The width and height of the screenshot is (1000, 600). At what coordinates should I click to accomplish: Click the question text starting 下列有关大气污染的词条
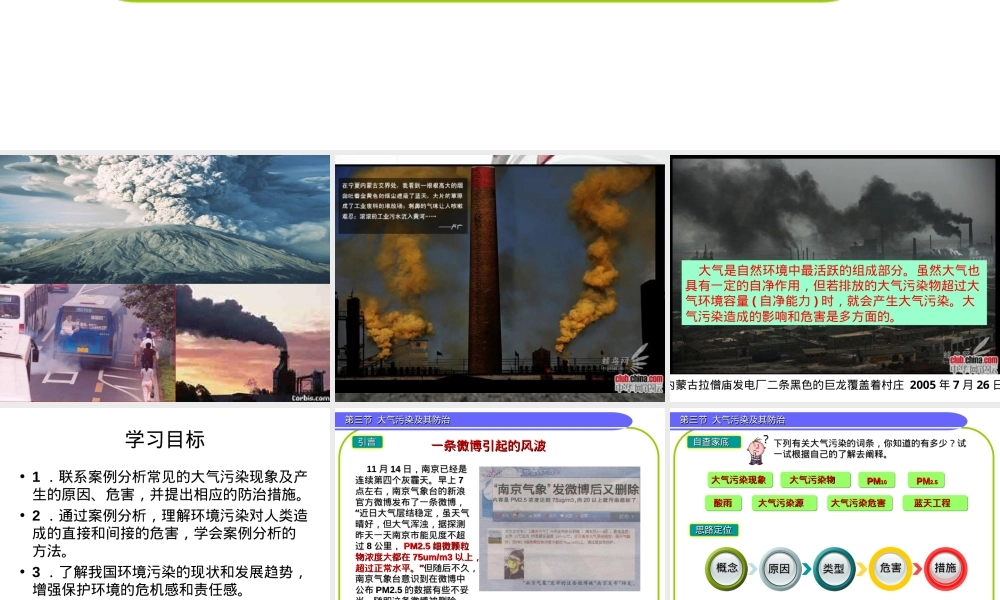(x=869, y=448)
